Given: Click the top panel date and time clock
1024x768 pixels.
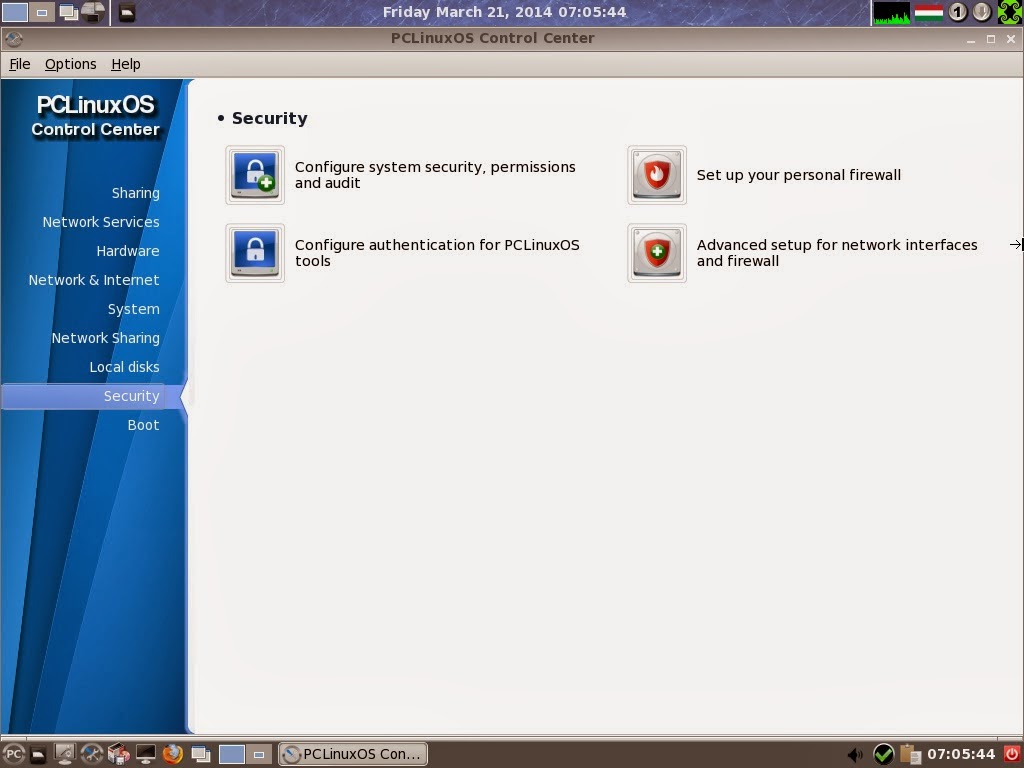Looking at the screenshot, I should click(x=504, y=12).
